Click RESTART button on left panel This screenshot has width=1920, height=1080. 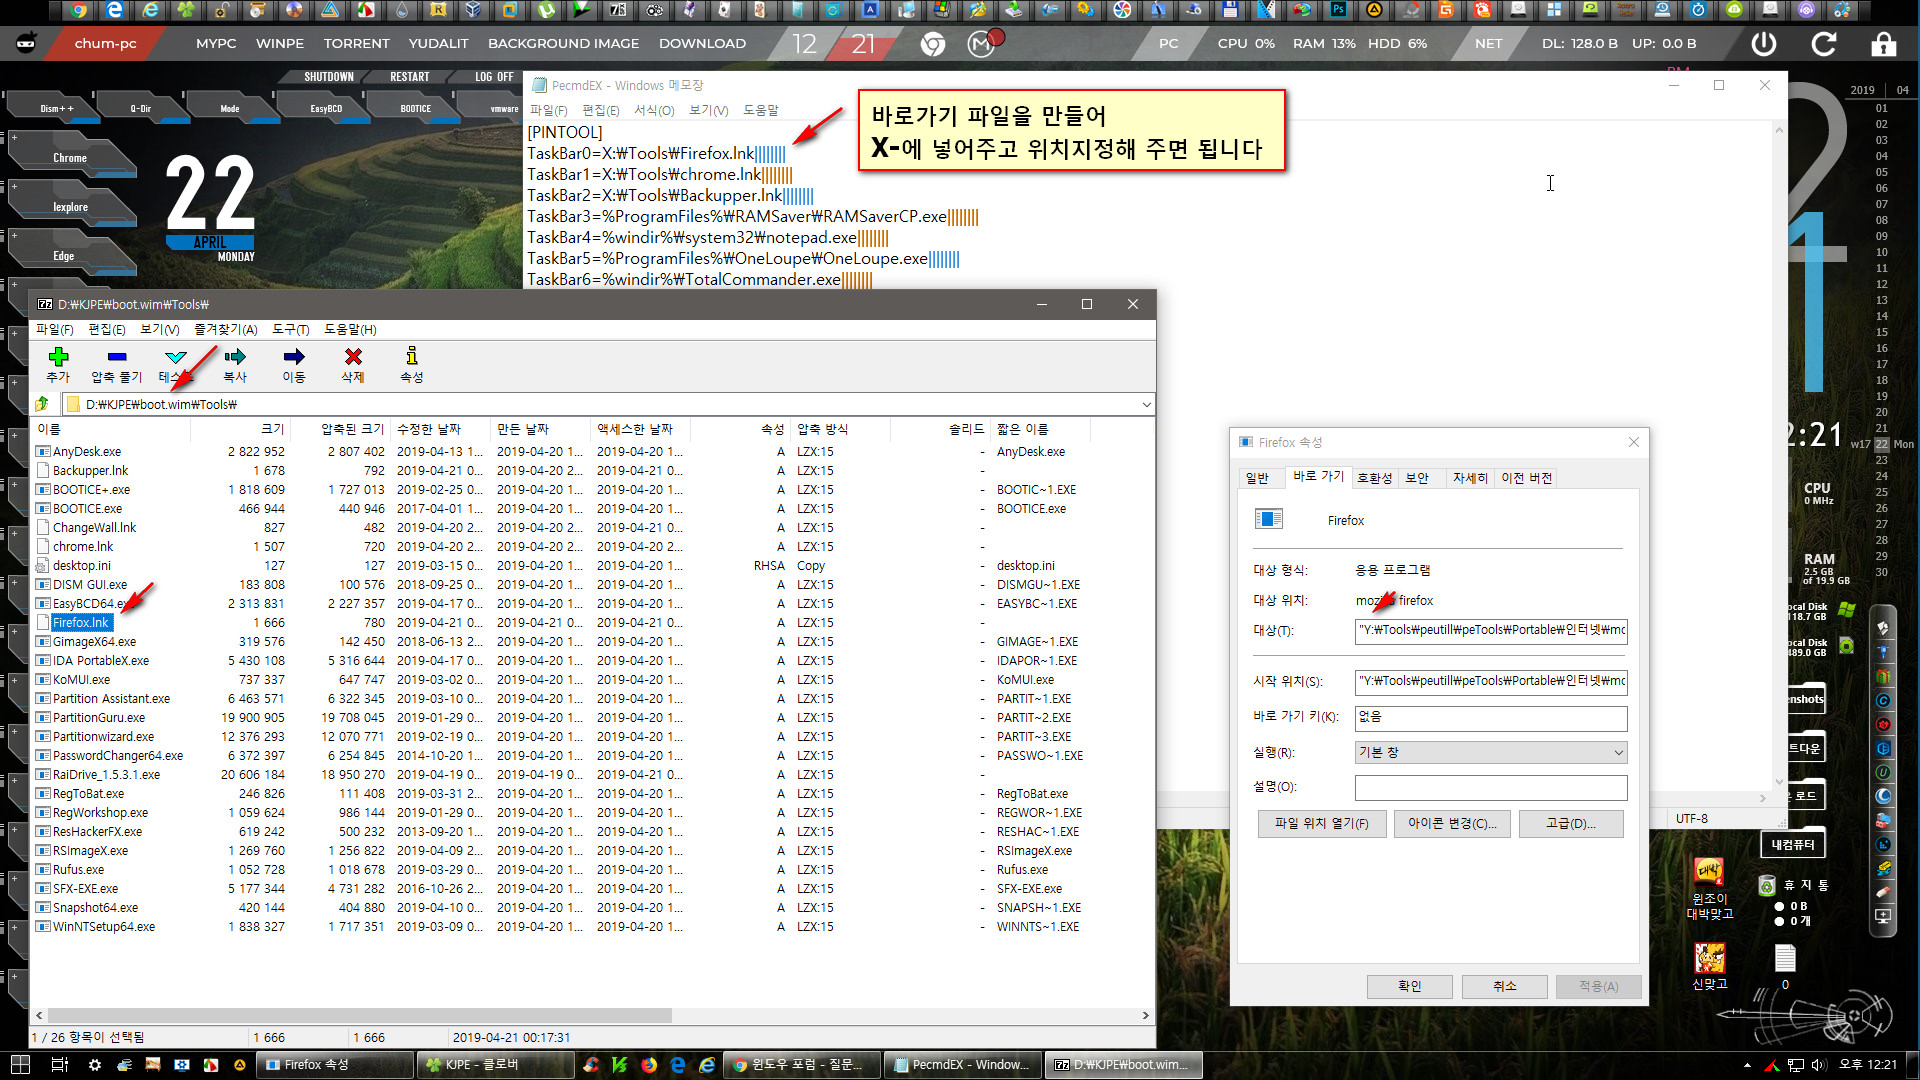tap(409, 77)
